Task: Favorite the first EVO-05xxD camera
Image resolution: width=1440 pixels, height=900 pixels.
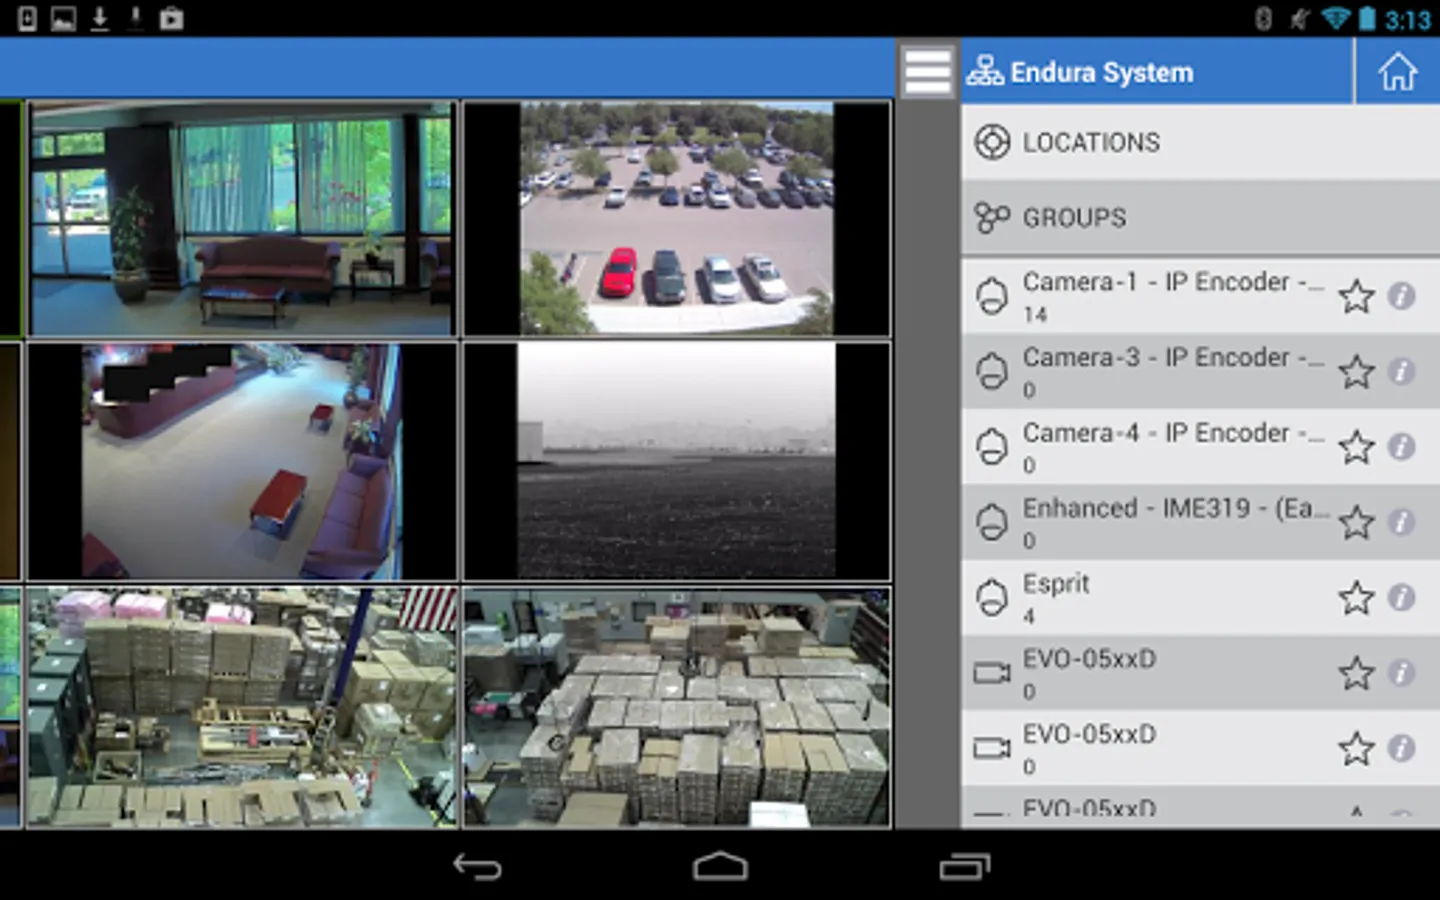Action: [x=1356, y=673]
